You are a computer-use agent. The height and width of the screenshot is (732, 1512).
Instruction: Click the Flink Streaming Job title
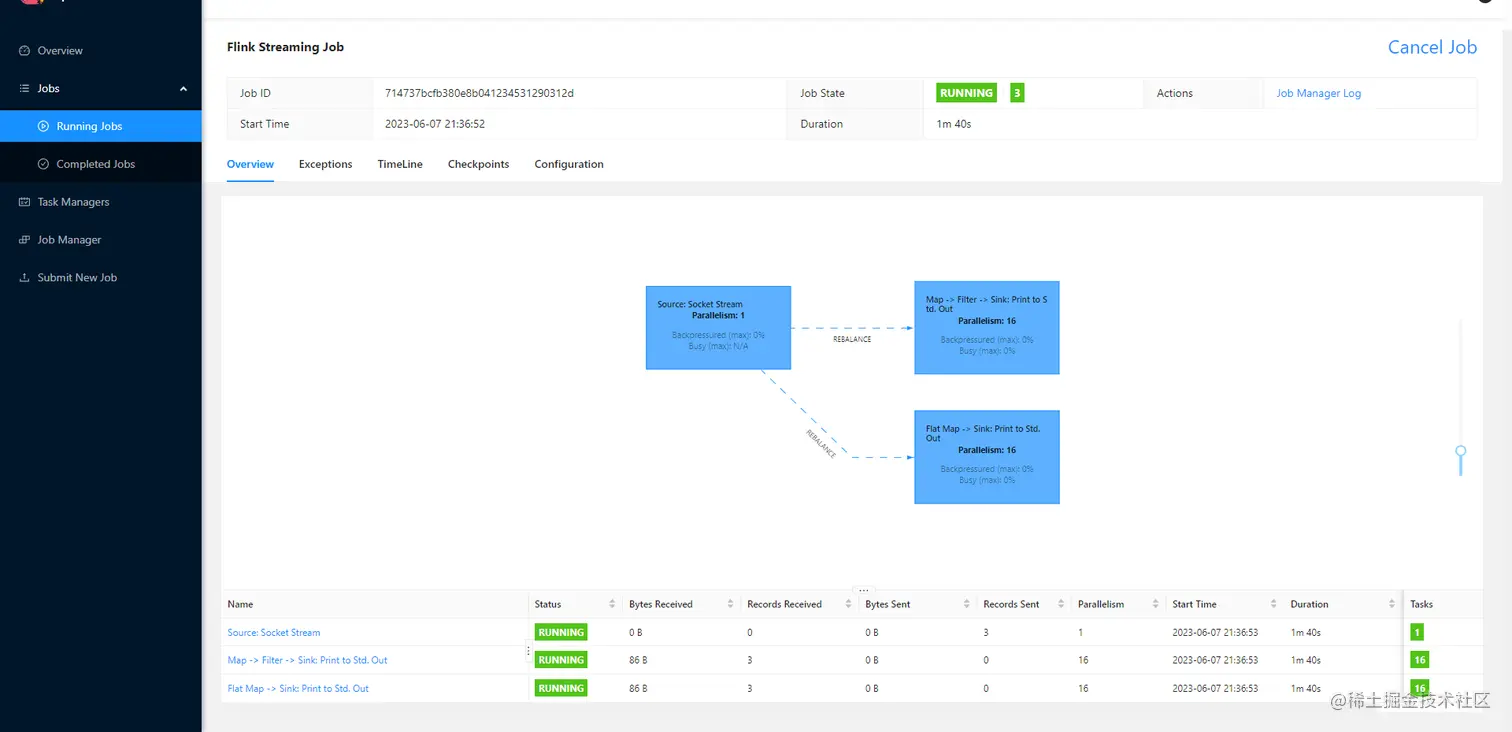click(285, 47)
